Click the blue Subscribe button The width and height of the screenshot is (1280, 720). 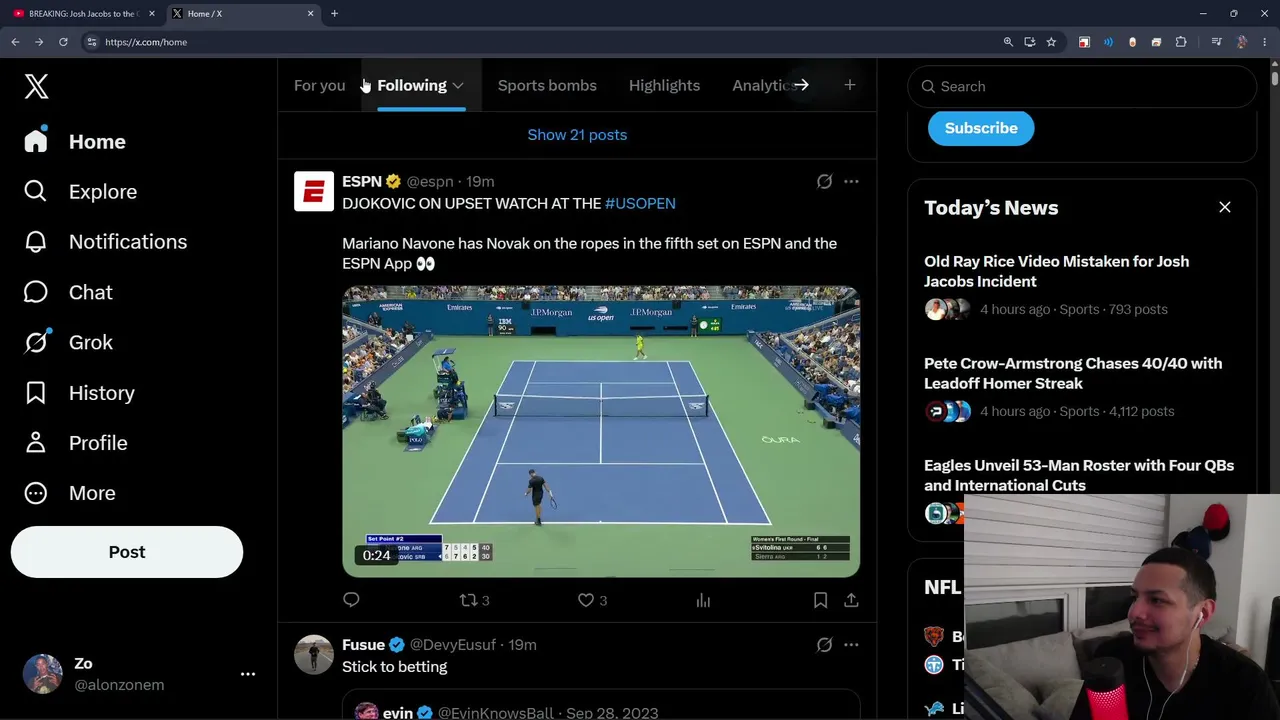(981, 128)
